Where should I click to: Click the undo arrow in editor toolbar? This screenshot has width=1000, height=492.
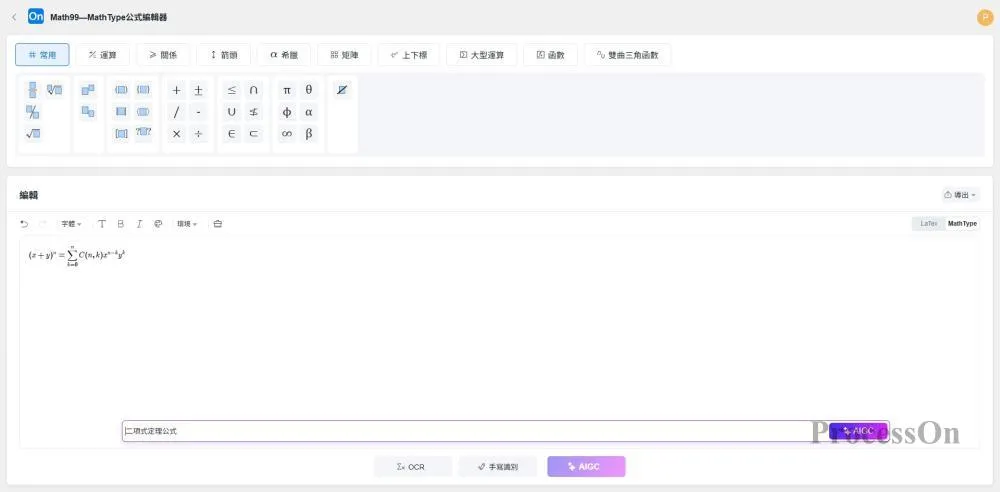(24, 224)
